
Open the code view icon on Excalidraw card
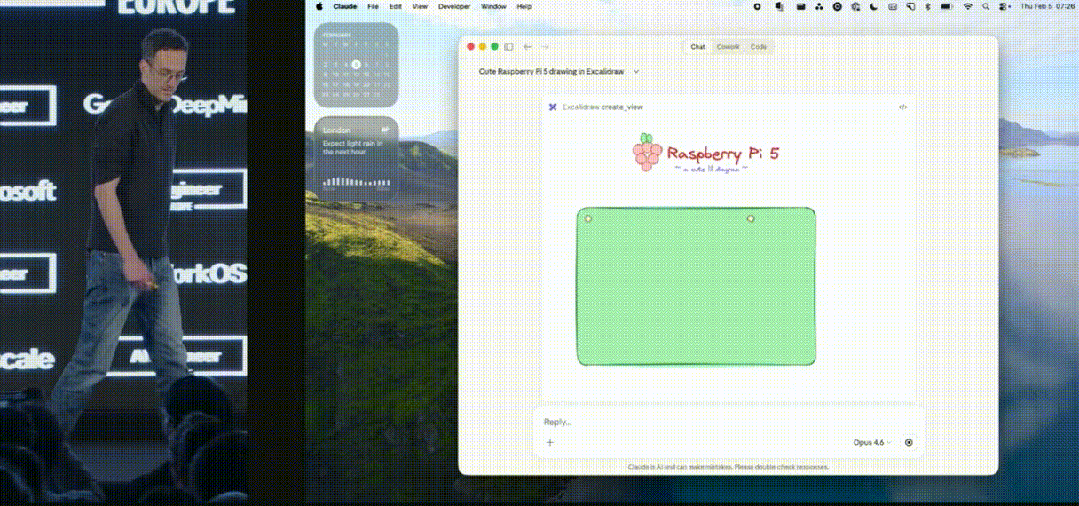click(x=902, y=107)
